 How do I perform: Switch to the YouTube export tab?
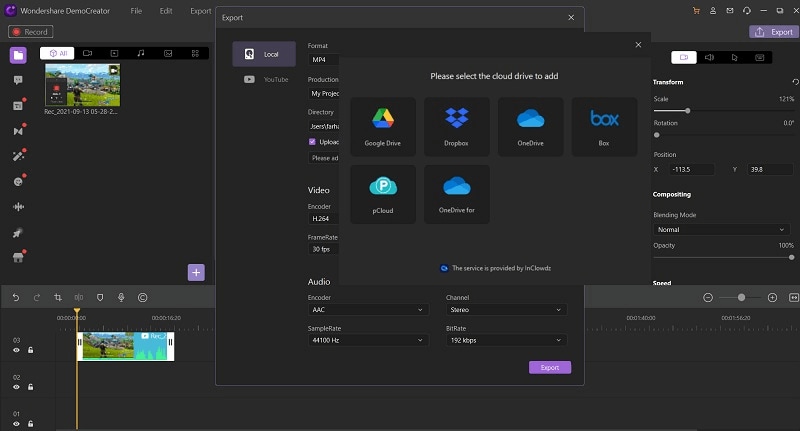[x=264, y=80]
